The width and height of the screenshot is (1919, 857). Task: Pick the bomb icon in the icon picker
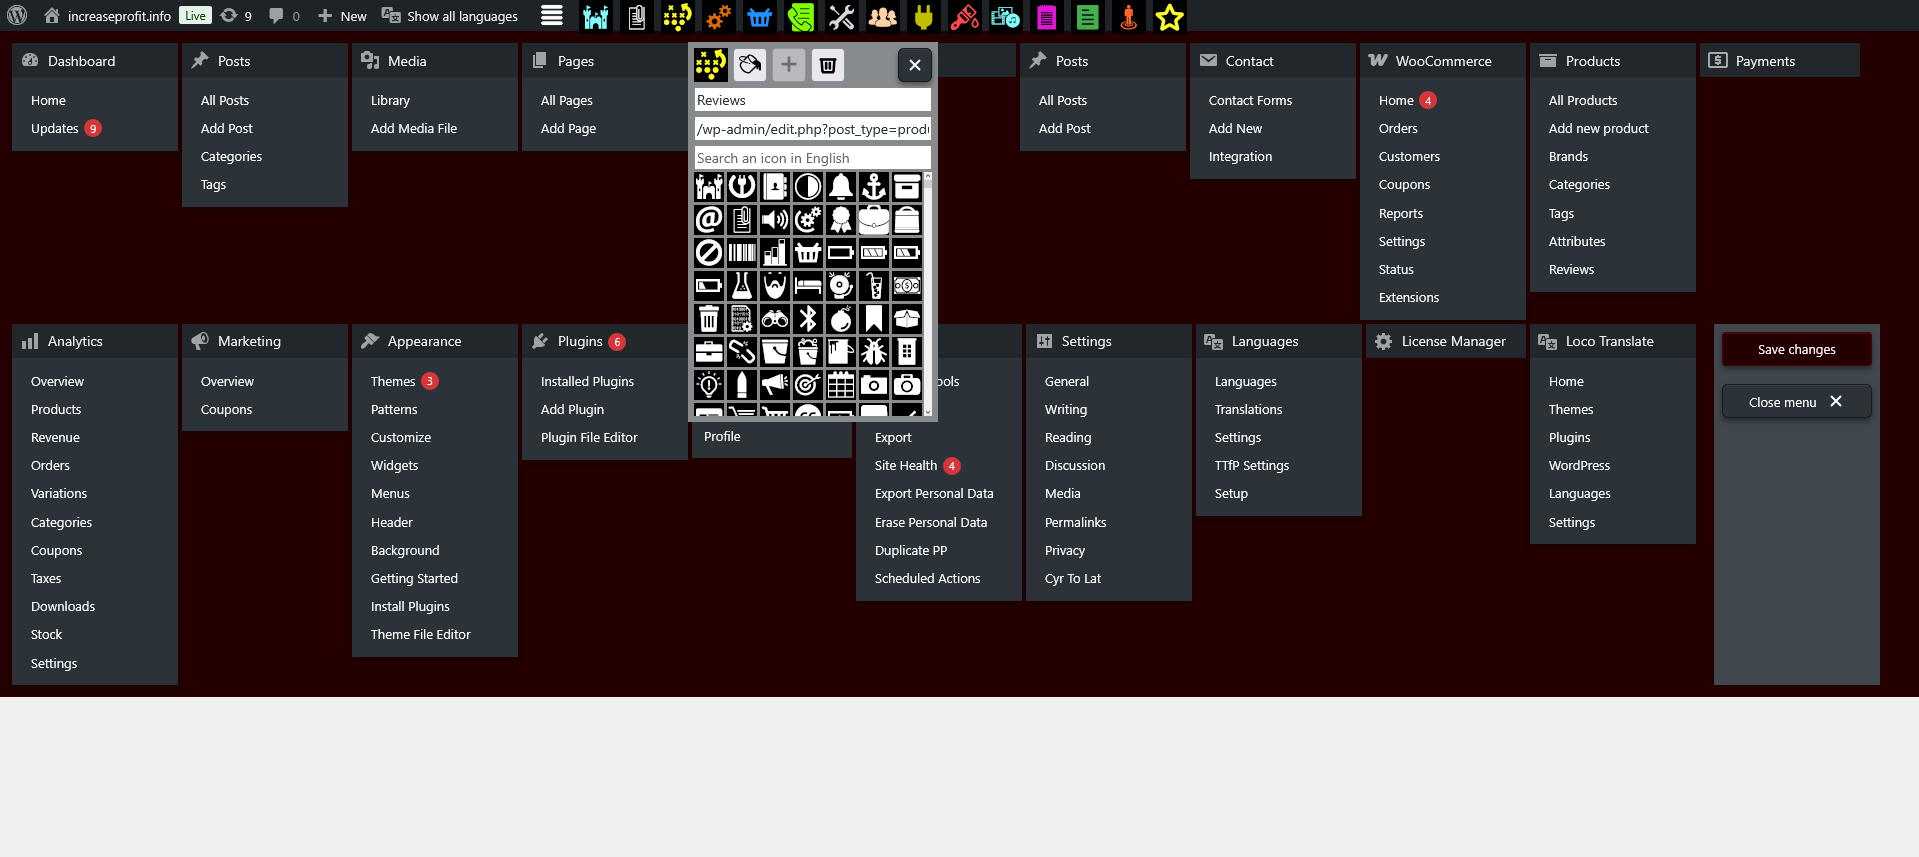click(x=841, y=319)
